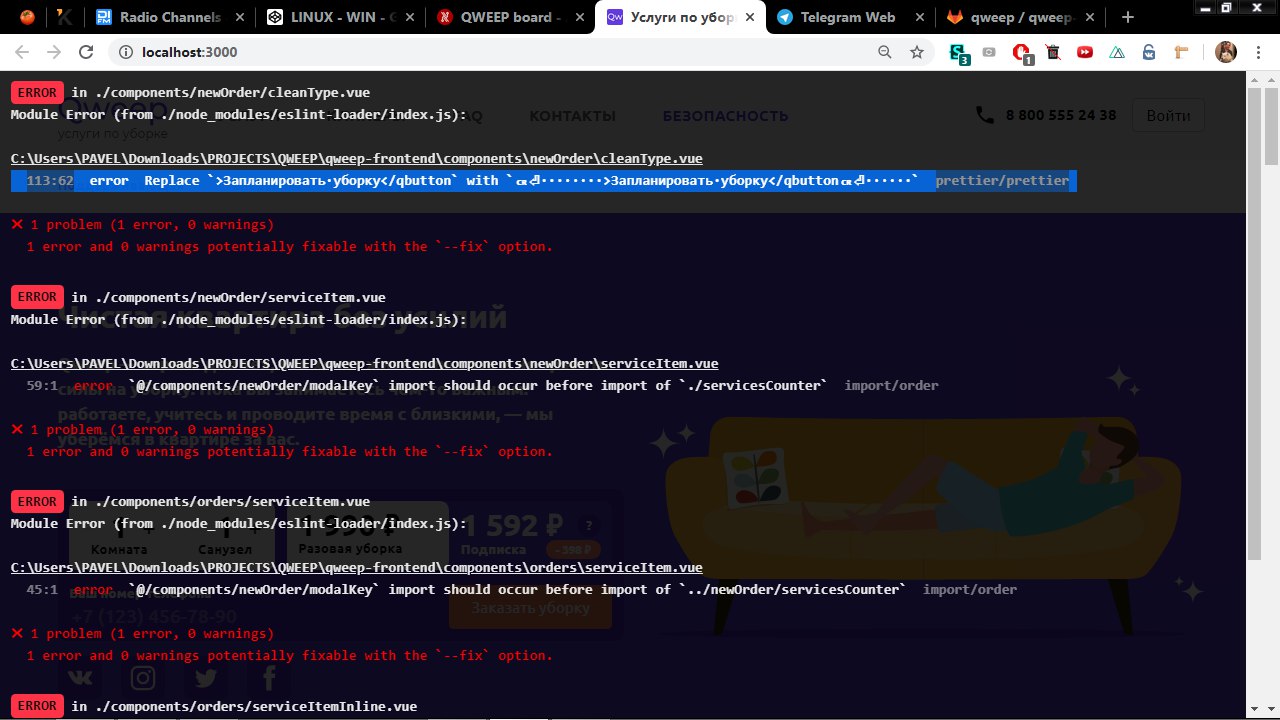1280x720 pixels.
Task: Click the Заказать уборку button
Action: tap(530, 608)
